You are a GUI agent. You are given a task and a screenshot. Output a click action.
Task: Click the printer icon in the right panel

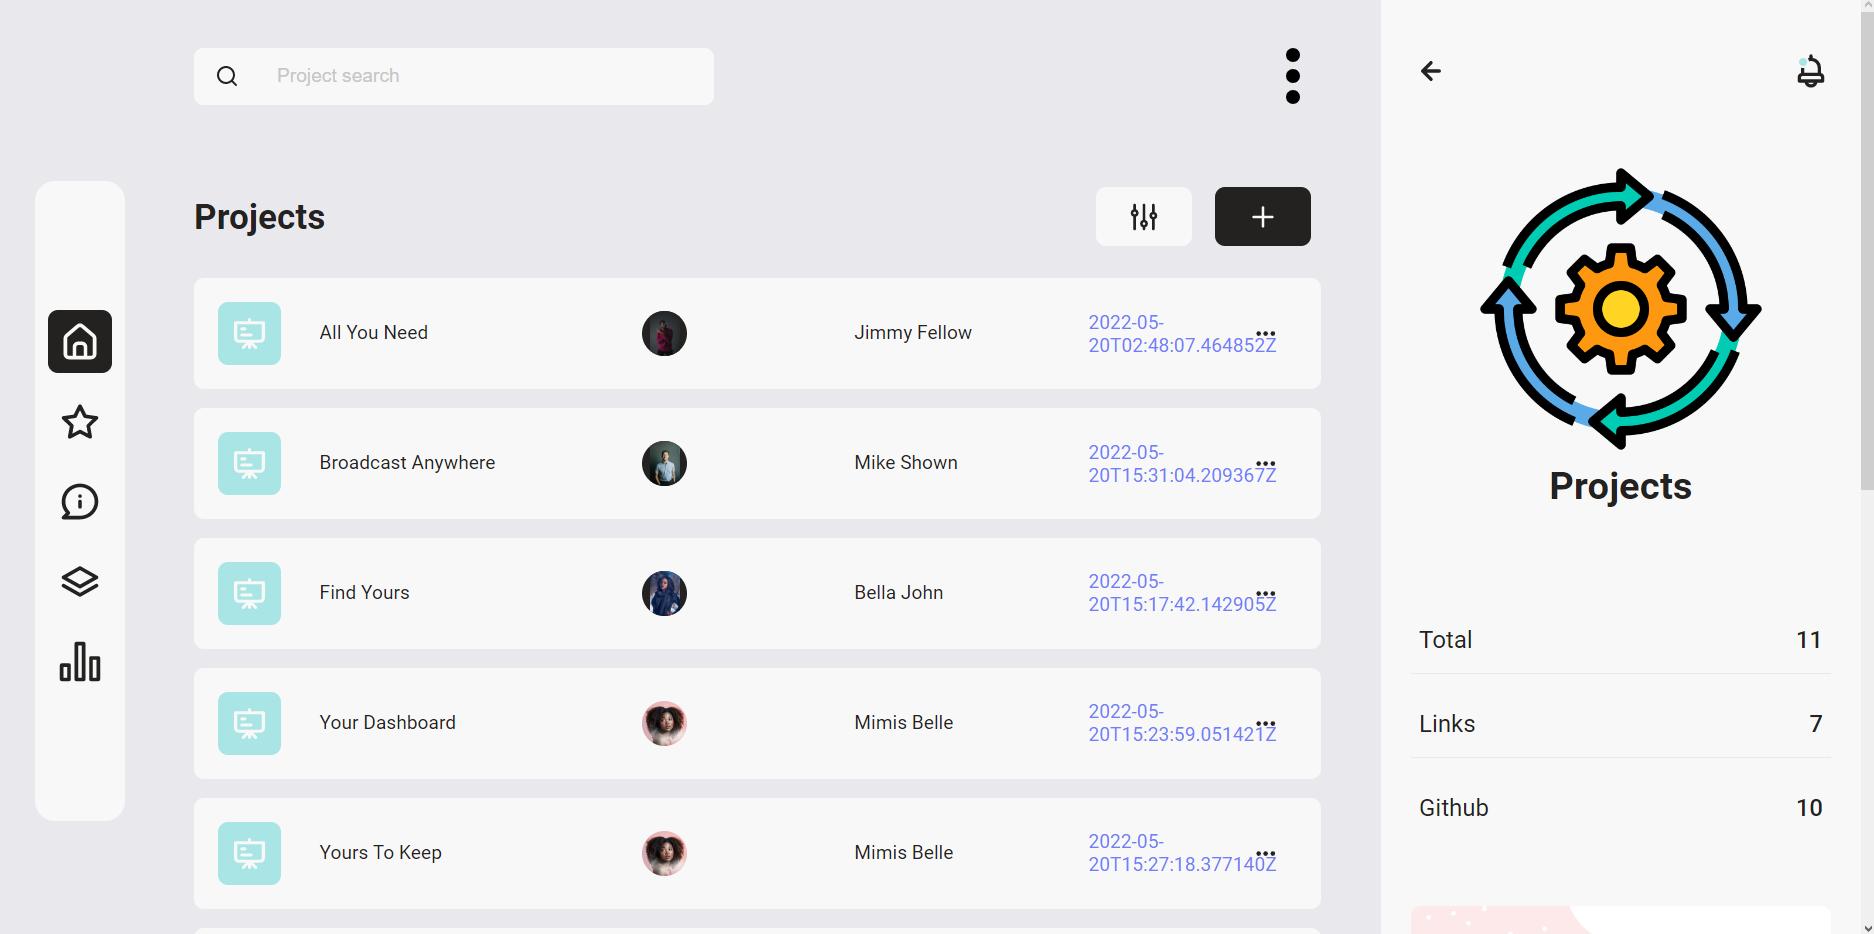[1811, 71]
